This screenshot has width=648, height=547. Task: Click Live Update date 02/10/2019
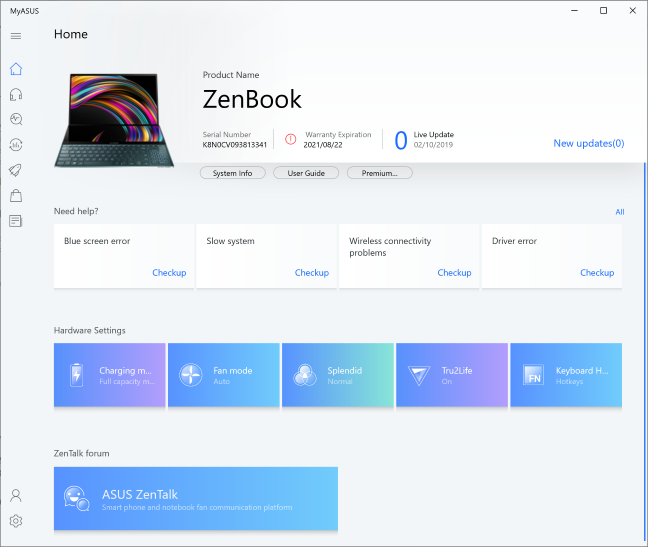433,145
